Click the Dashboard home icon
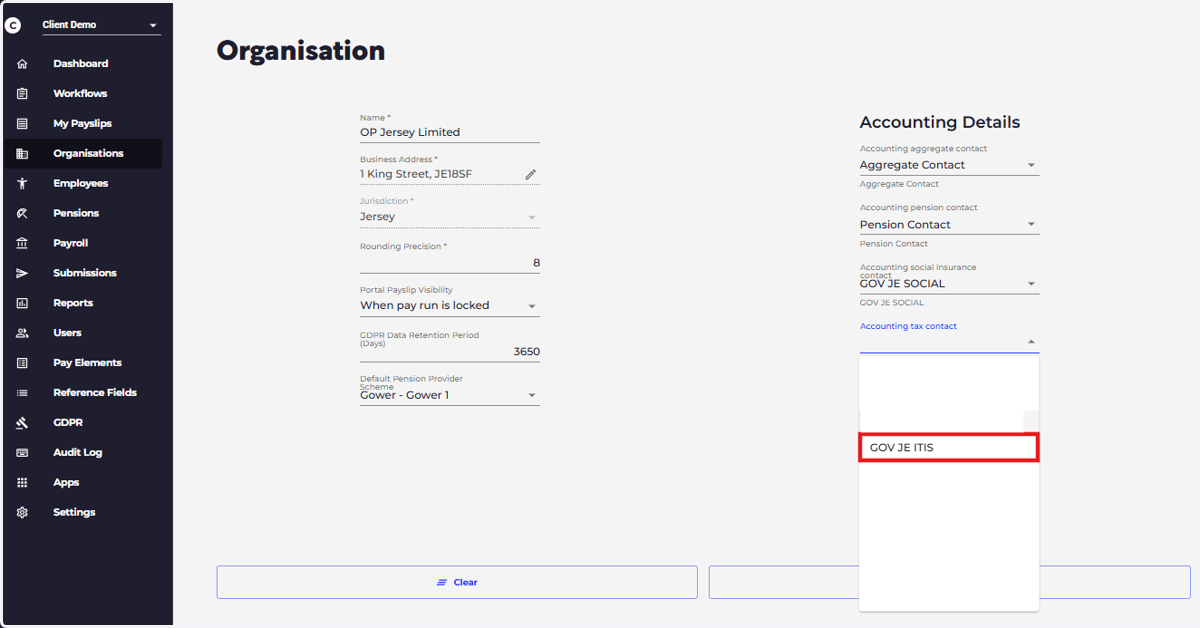 click(22, 64)
